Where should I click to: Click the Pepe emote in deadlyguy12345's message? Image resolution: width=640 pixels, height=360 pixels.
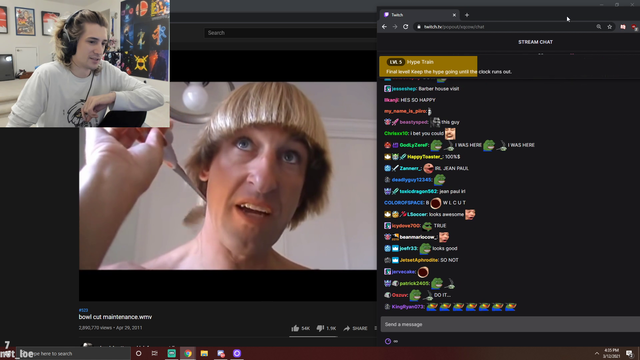click(439, 179)
